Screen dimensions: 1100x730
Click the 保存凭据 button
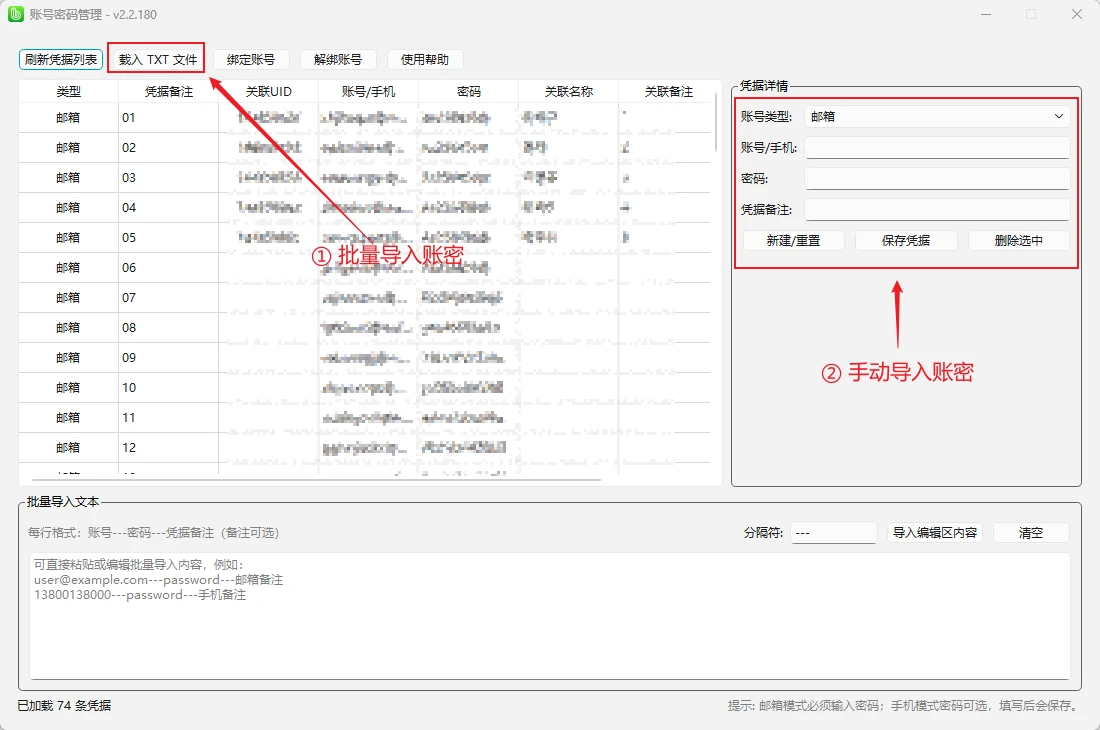pyautogui.click(x=906, y=241)
